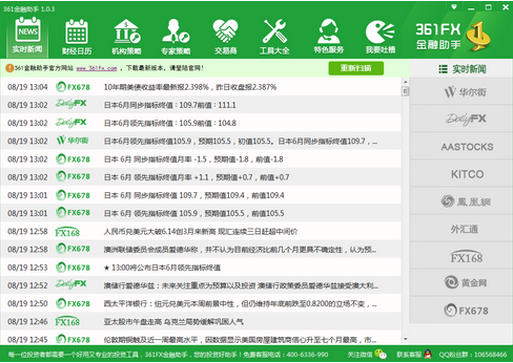The height and width of the screenshot is (363, 513).
Task: Open the 12:58 FX168 人民币 news headline
Action: pos(201,231)
